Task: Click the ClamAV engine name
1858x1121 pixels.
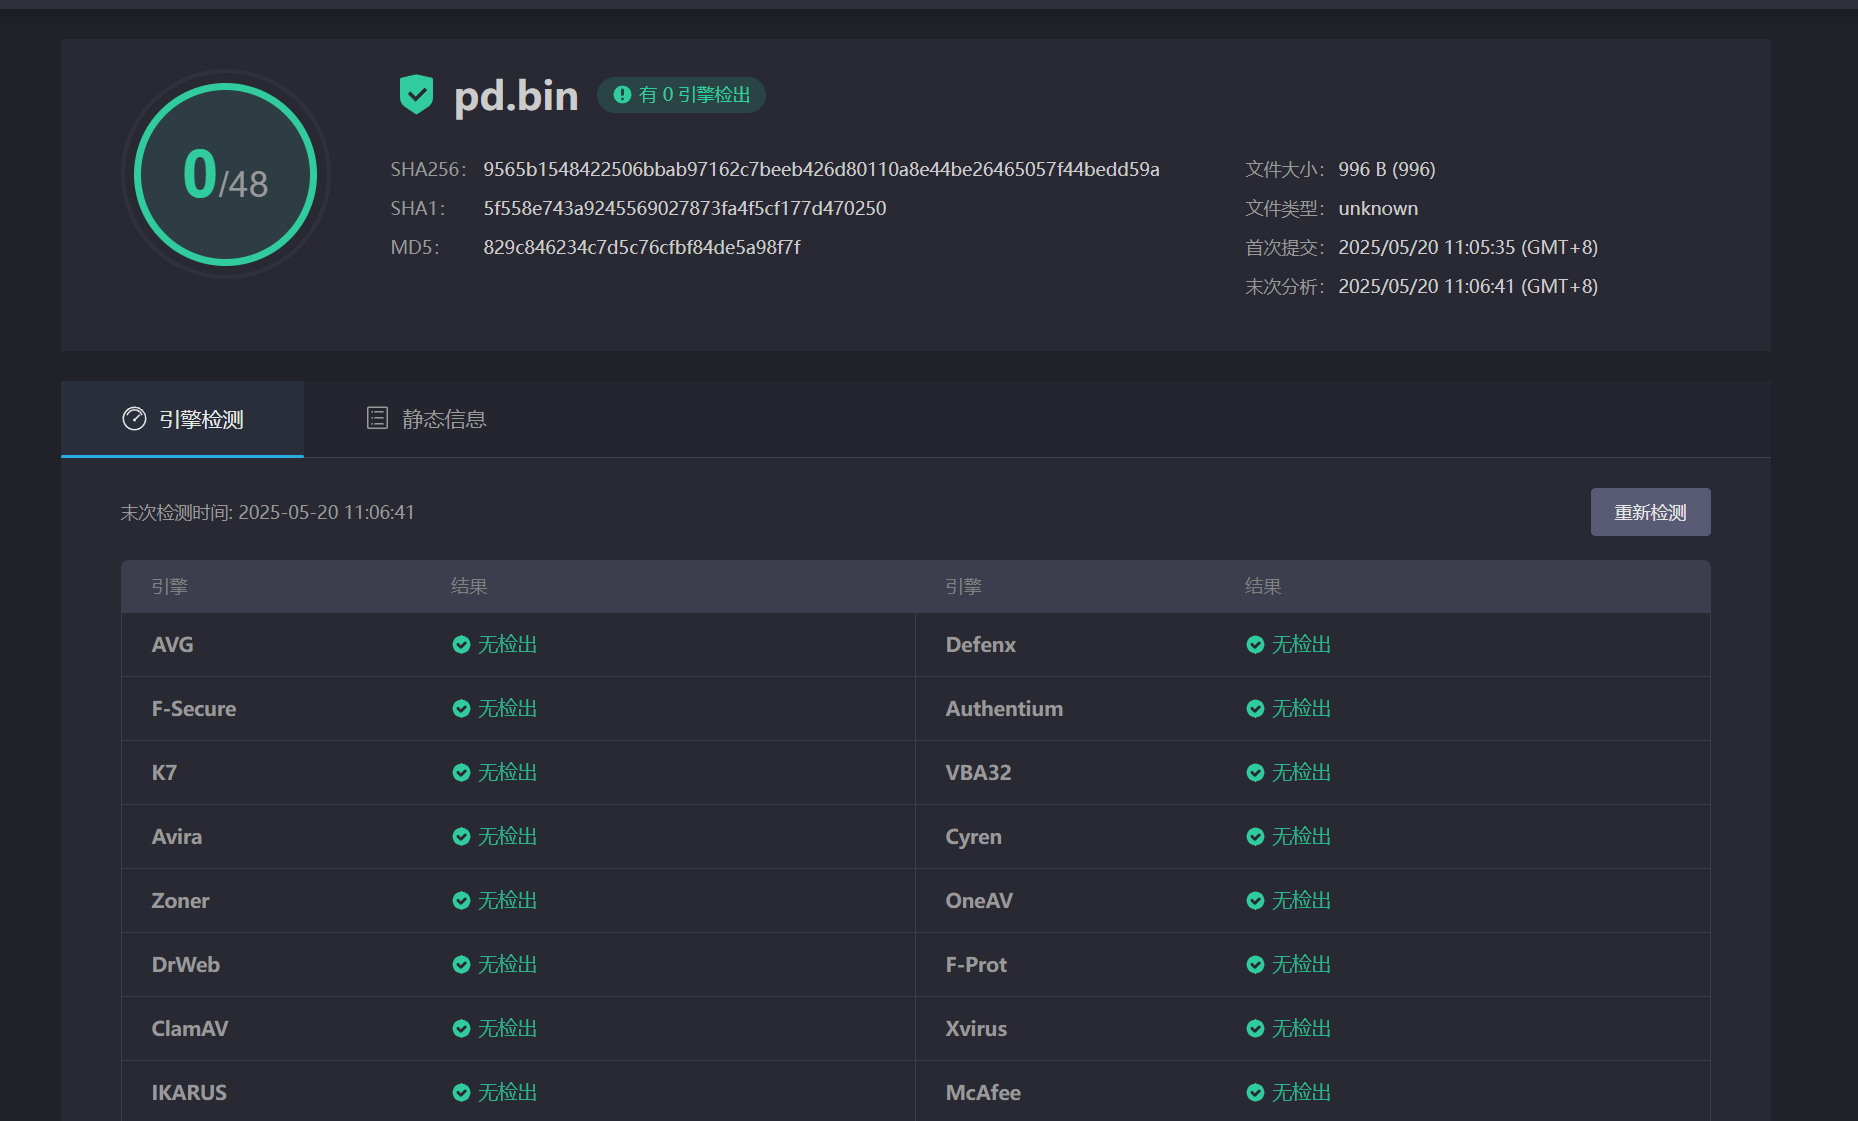Action: pyautogui.click(x=189, y=1029)
